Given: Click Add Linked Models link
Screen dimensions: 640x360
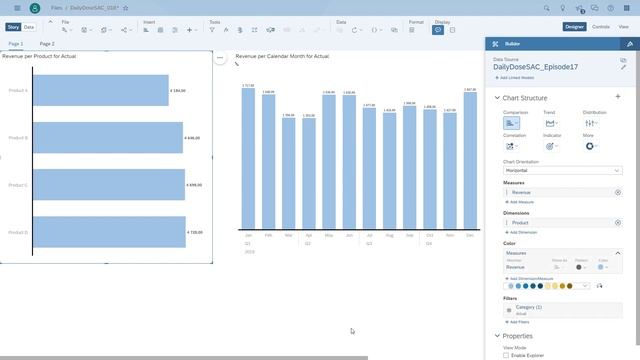Looking at the screenshot, I should pyautogui.click(x=514, y=78).
